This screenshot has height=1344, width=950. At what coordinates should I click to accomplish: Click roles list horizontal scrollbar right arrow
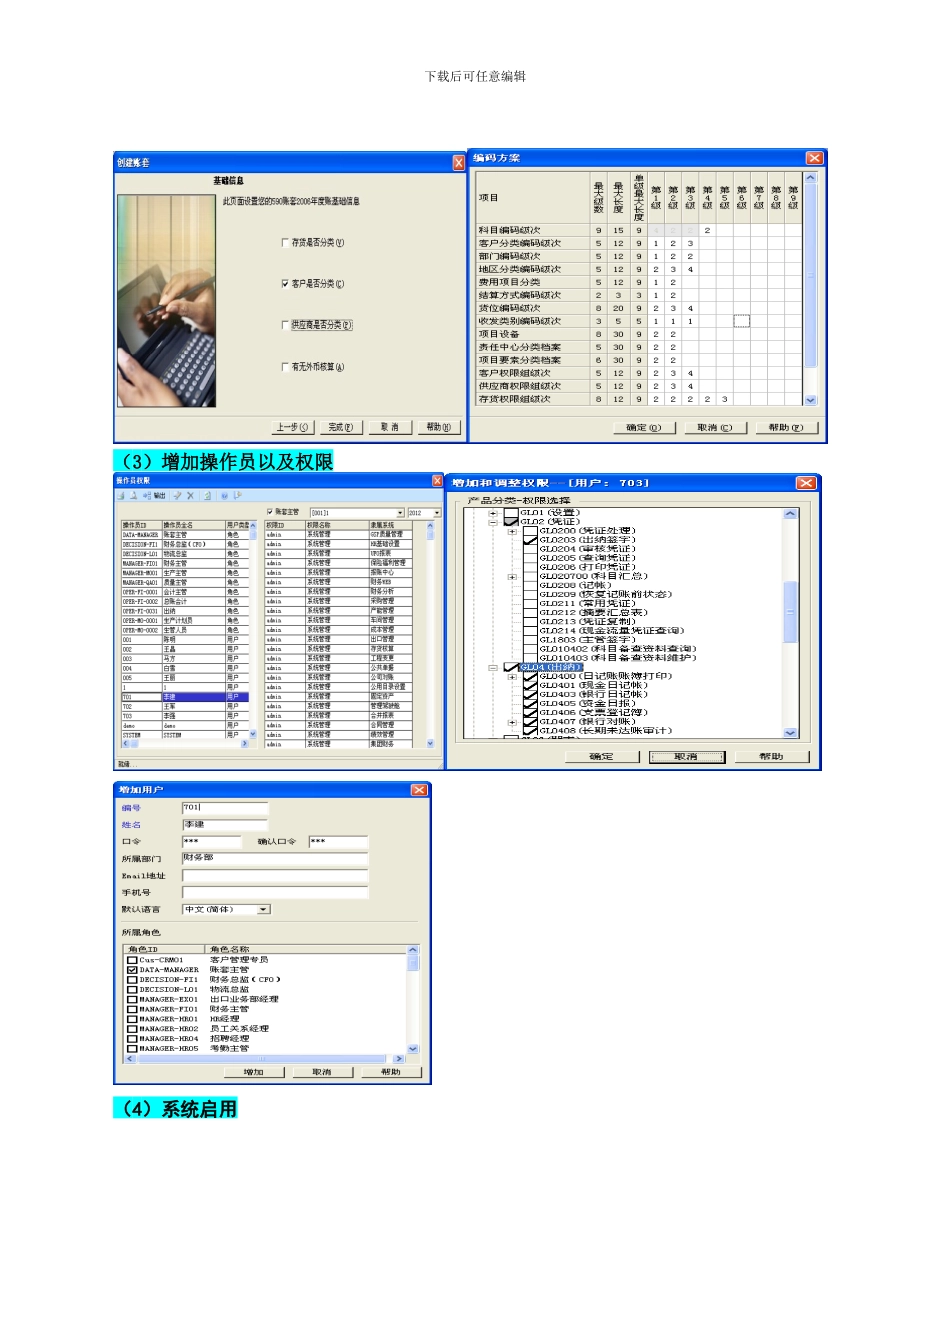398,1058
